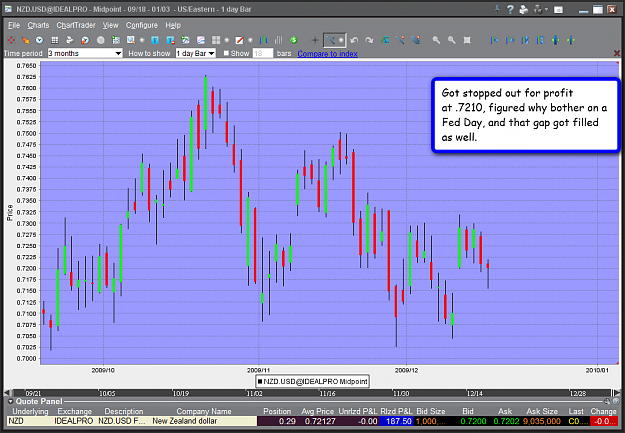Click the four-squares layout icon
Image resolution: width=625 pixels, height=433 pixels.
[216, 40]
